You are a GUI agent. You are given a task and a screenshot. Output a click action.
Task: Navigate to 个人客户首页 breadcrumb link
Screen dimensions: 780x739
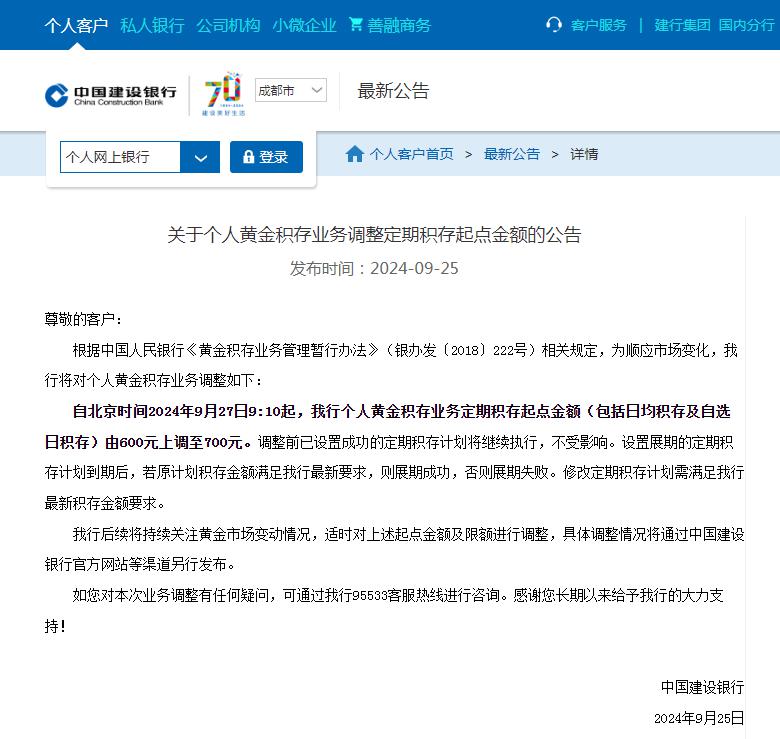tap(411, 154)
